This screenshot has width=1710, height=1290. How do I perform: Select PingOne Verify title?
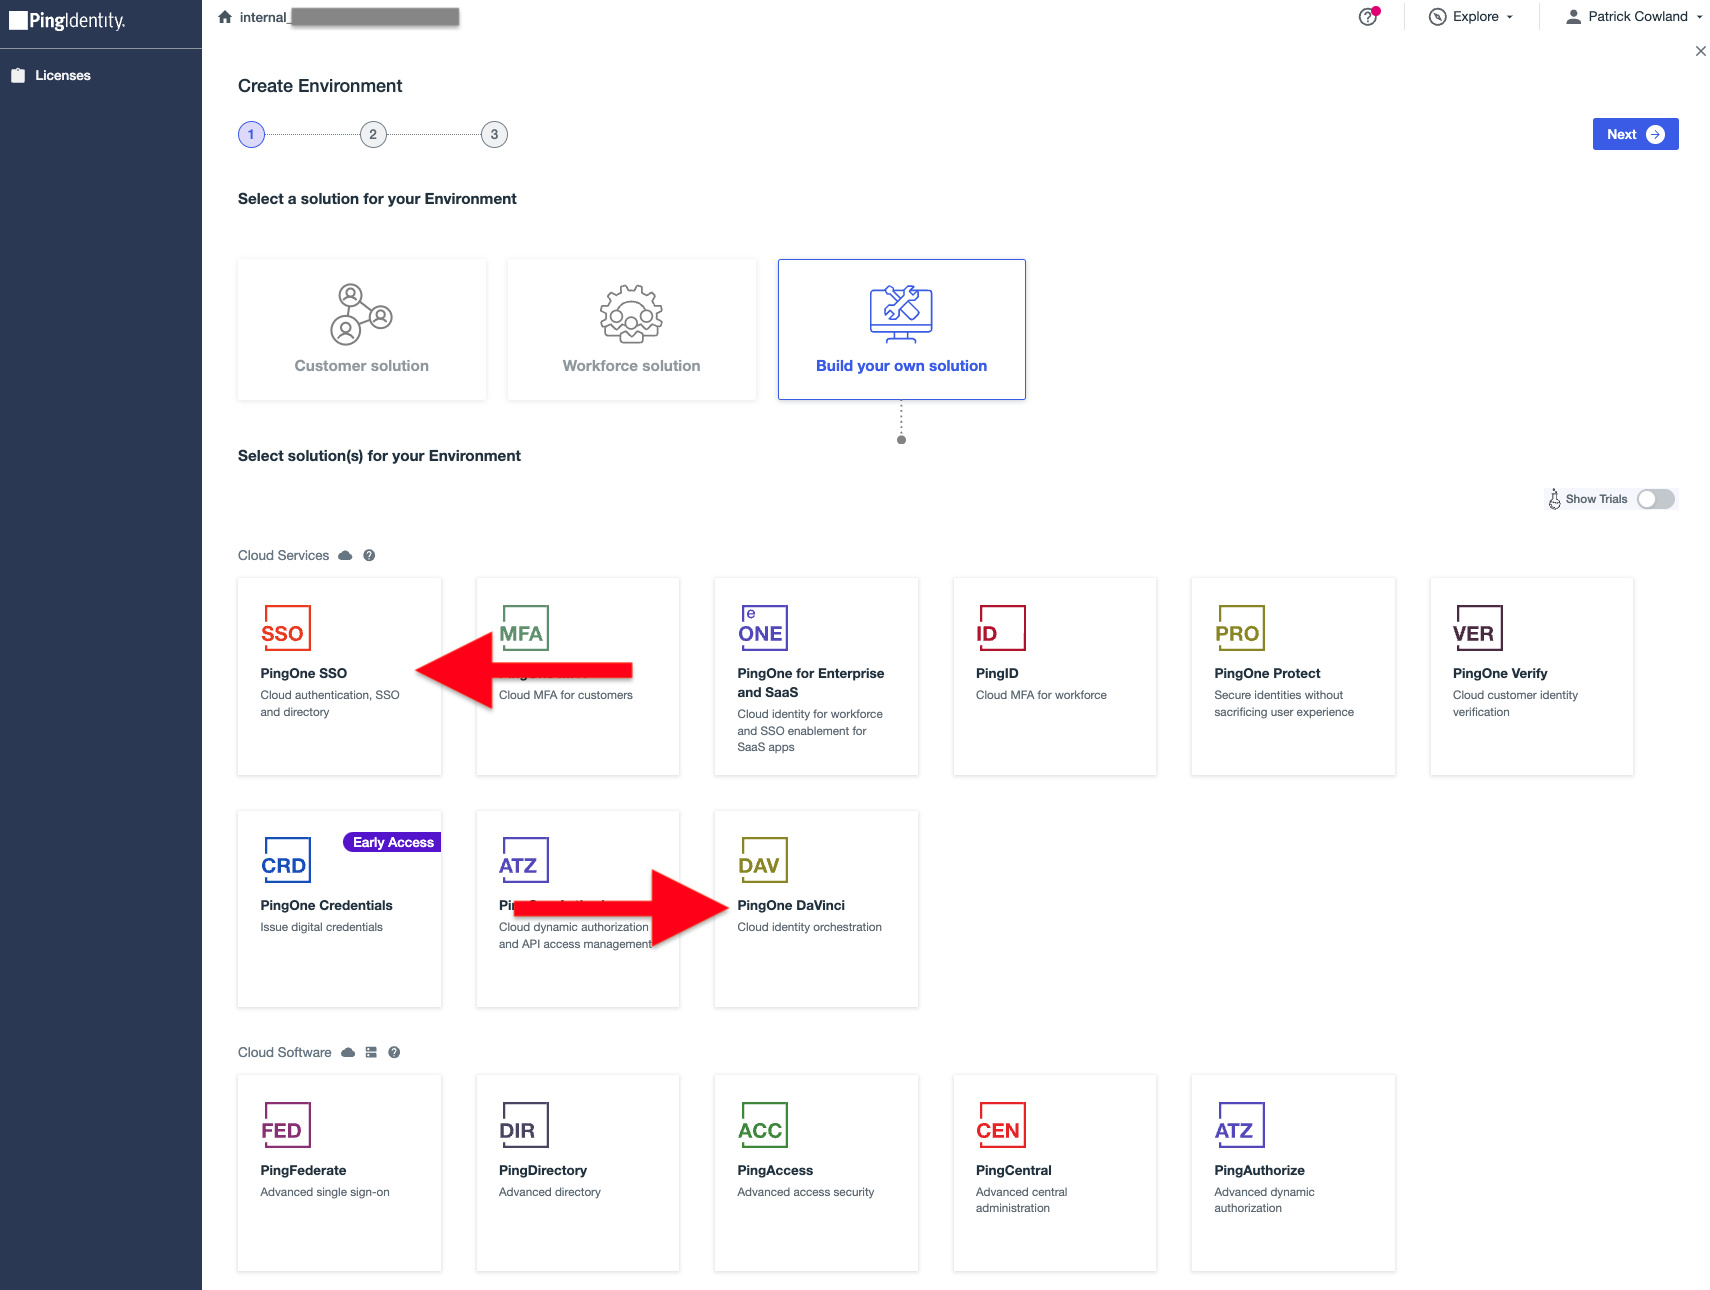coord(1500,674)
